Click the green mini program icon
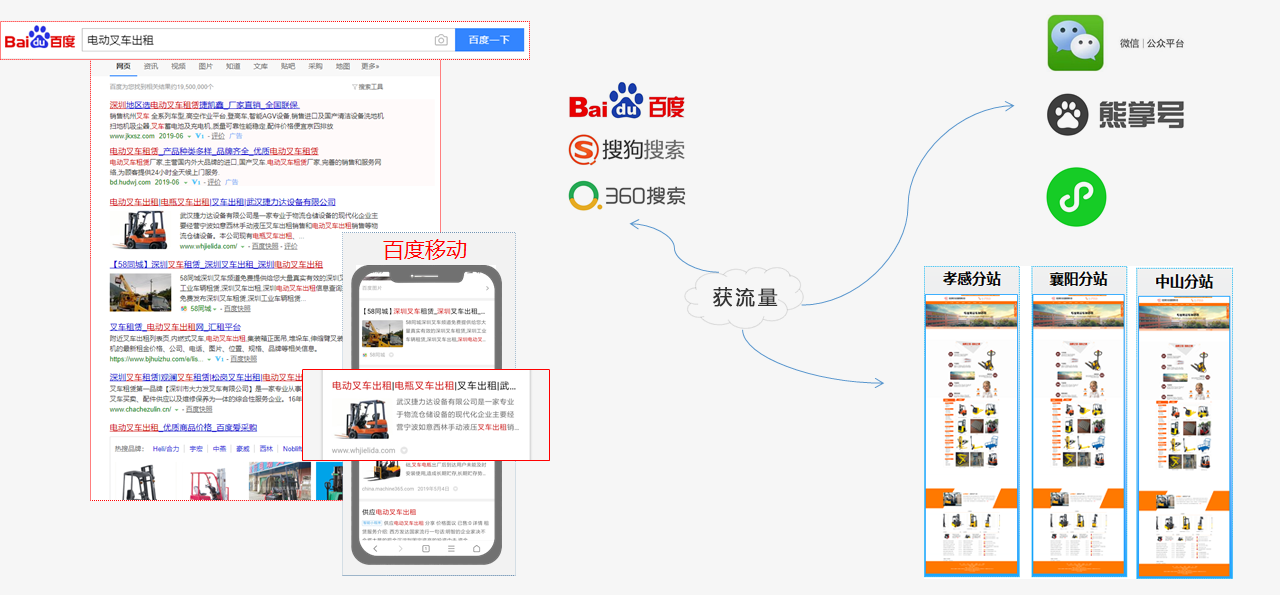Image resolution: width=1280 pixels, height=595 pixels. pos(1076,197)
